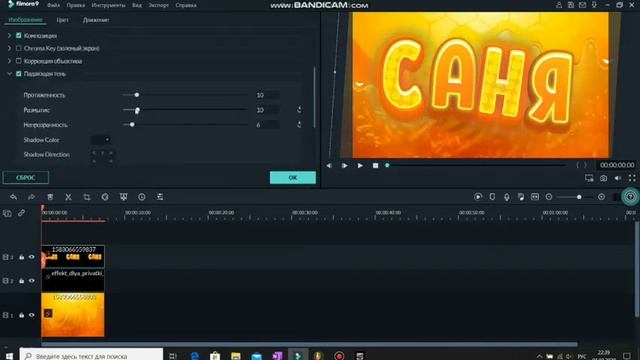Step back one frame in preview
This screenshot has width=640, height=360.
329,166
